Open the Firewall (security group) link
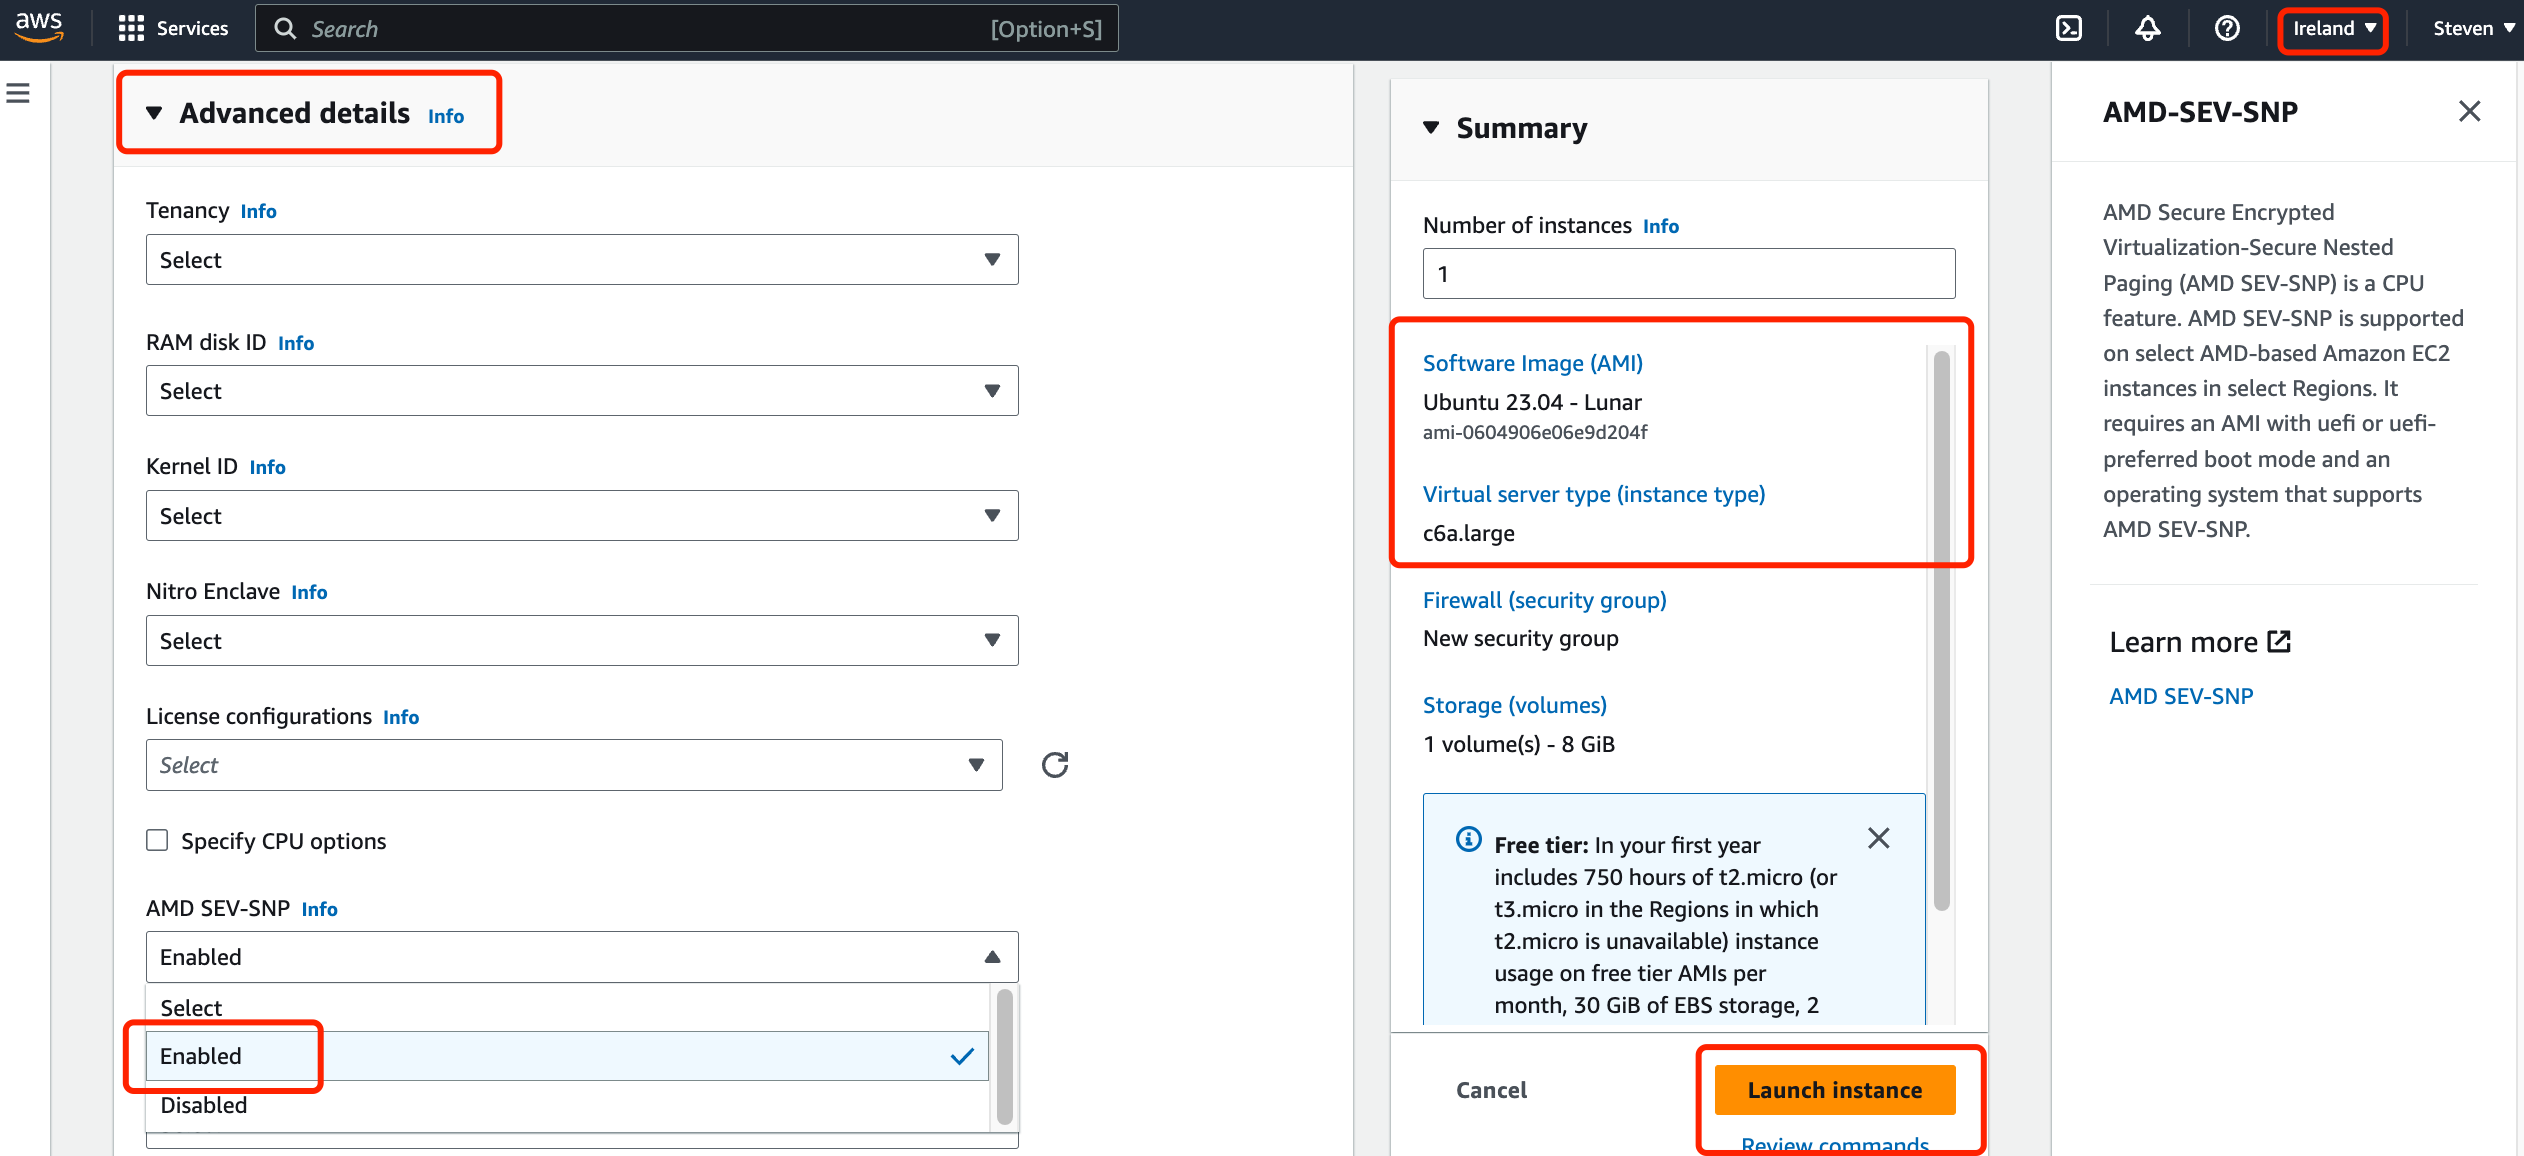The width and height of the screenshot is (2524, 1156). pyautogui.click(x=1545, y=600)
